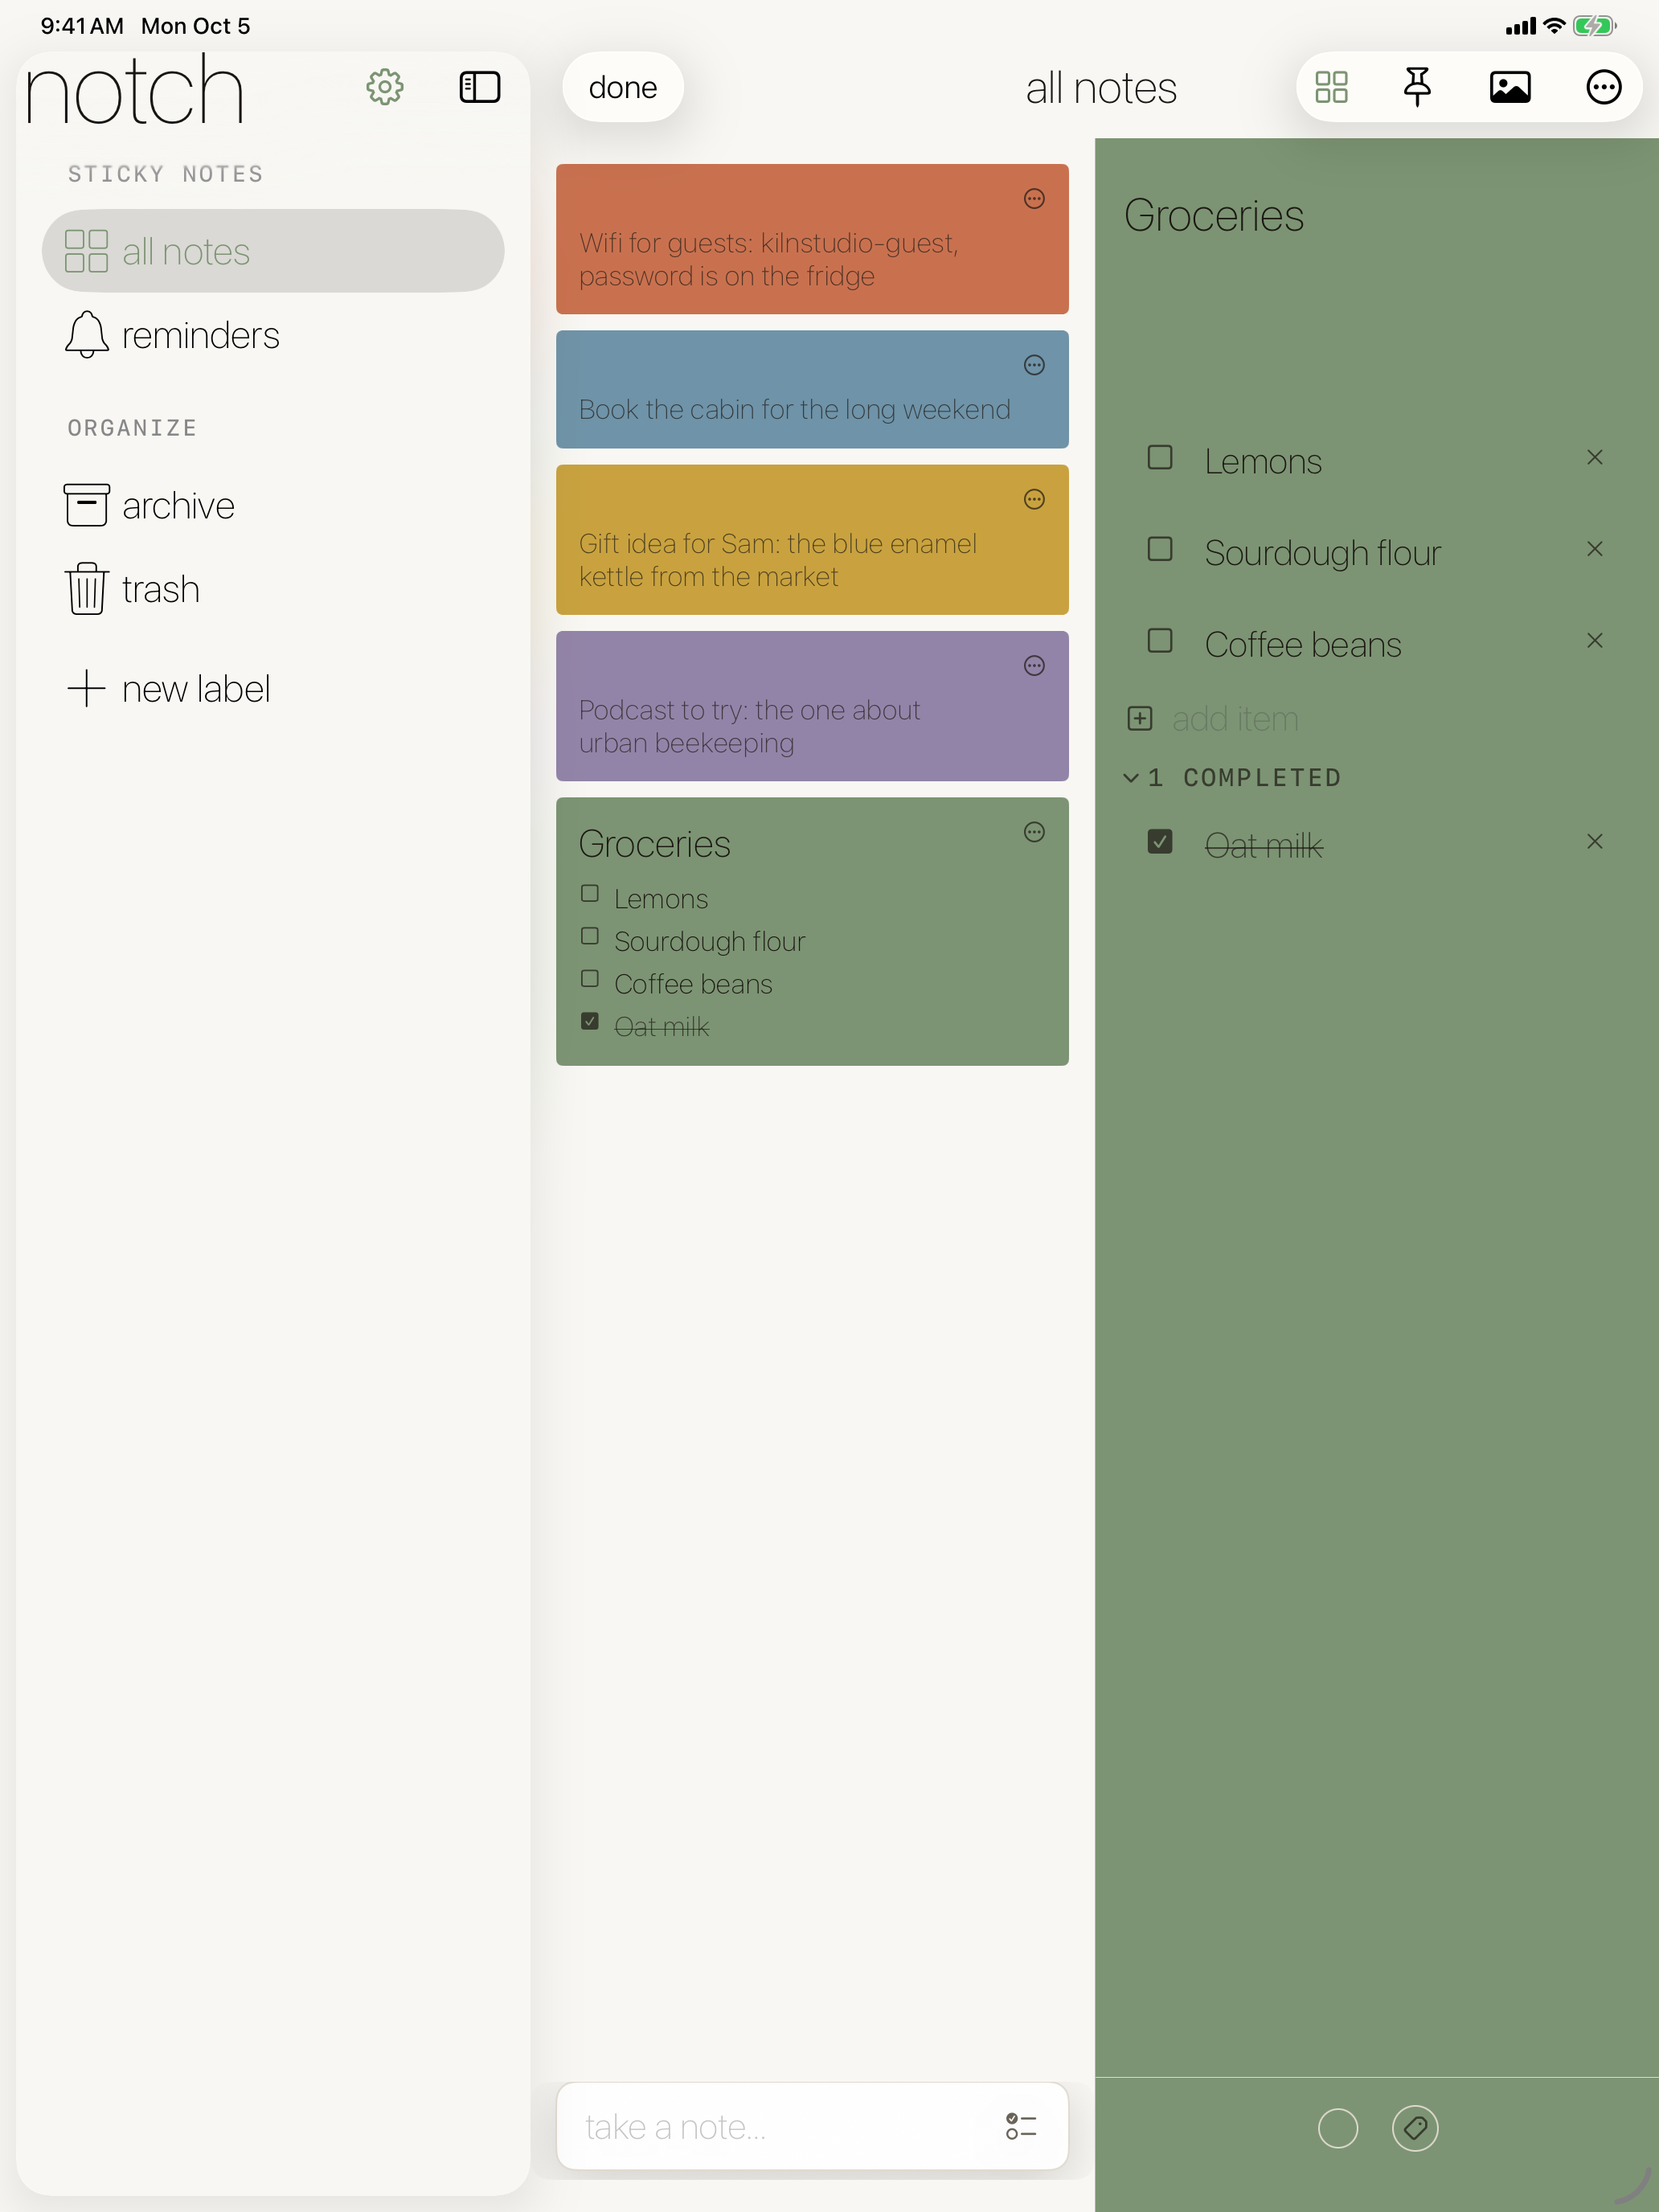
Task: Remove the Lemons item
Action: click(x=1595, y=457)
